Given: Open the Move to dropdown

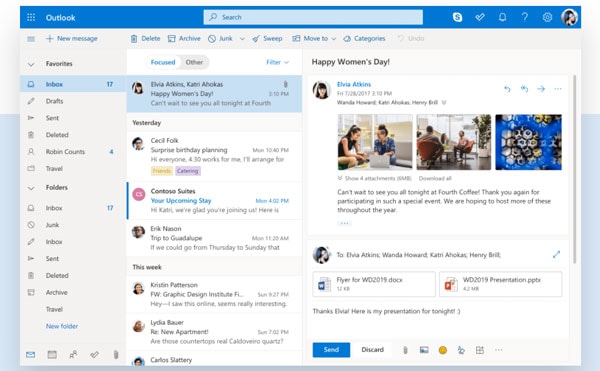Looking at the screenshot, I should 314,39.
